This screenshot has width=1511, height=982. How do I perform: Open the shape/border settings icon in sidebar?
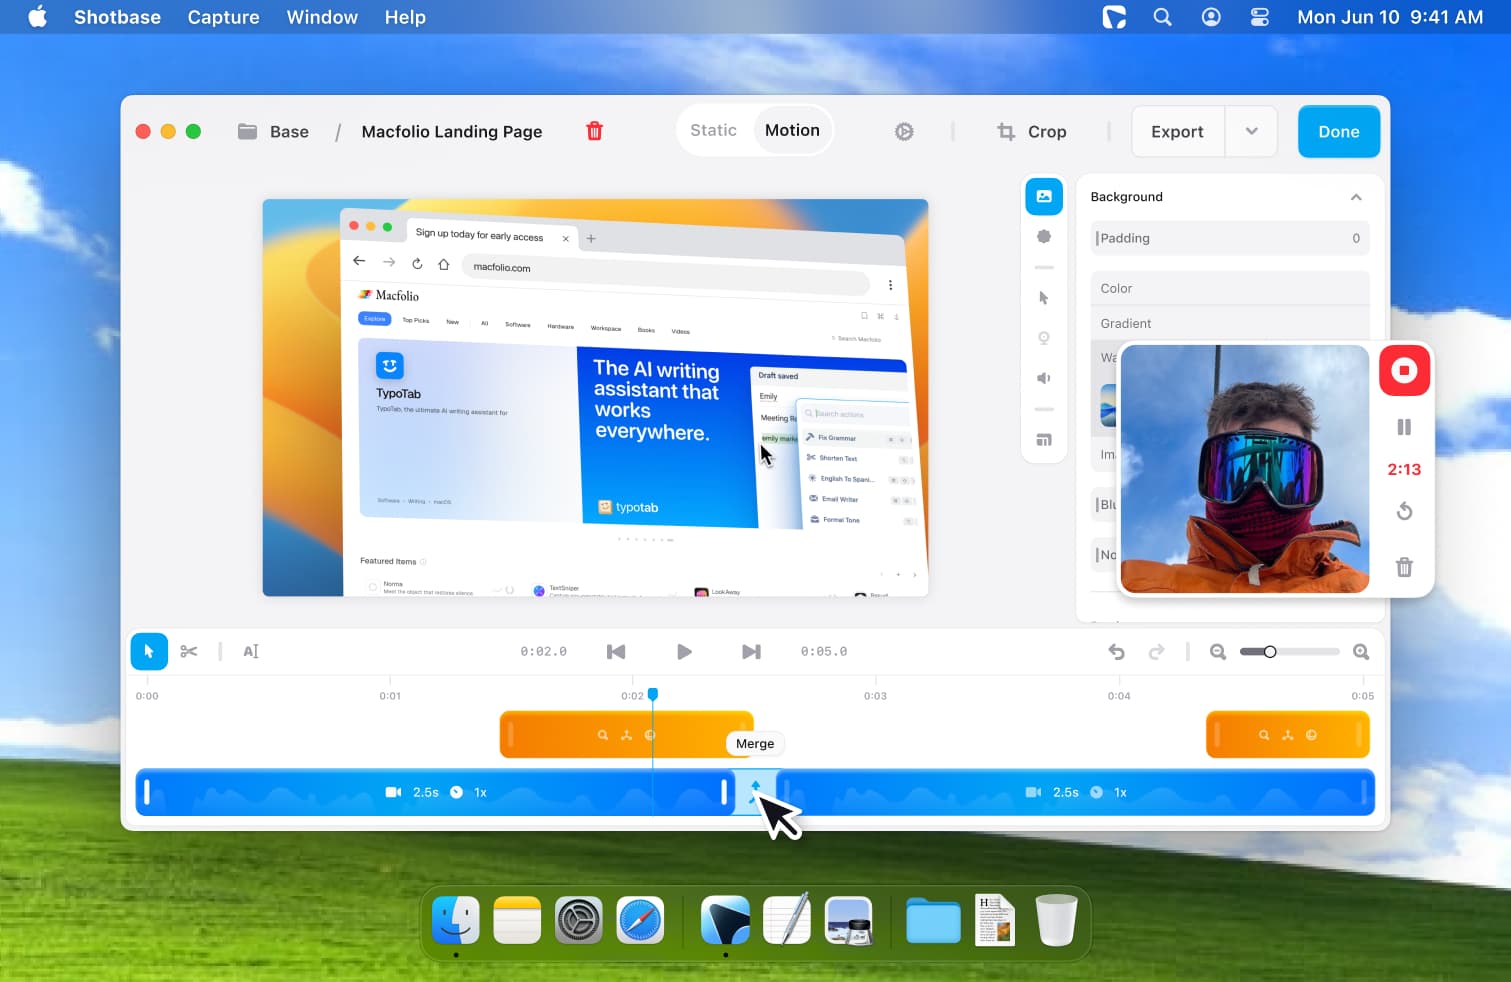[x=1043, y=237]
